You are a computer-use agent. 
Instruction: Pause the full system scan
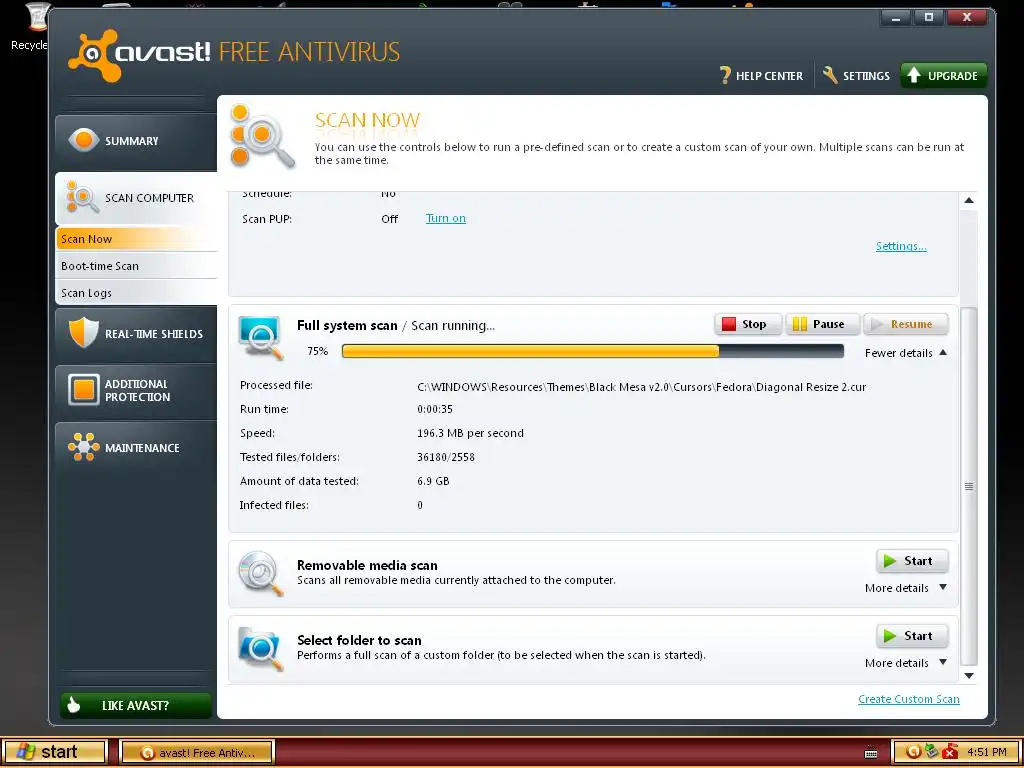[x=823, y=324]
